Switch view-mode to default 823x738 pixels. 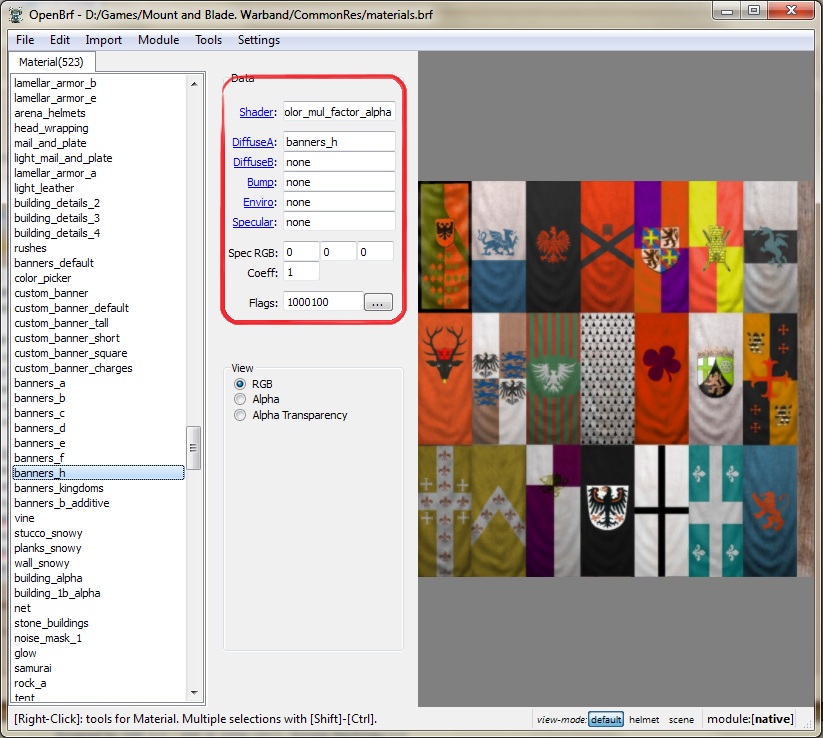click(606, 719)
